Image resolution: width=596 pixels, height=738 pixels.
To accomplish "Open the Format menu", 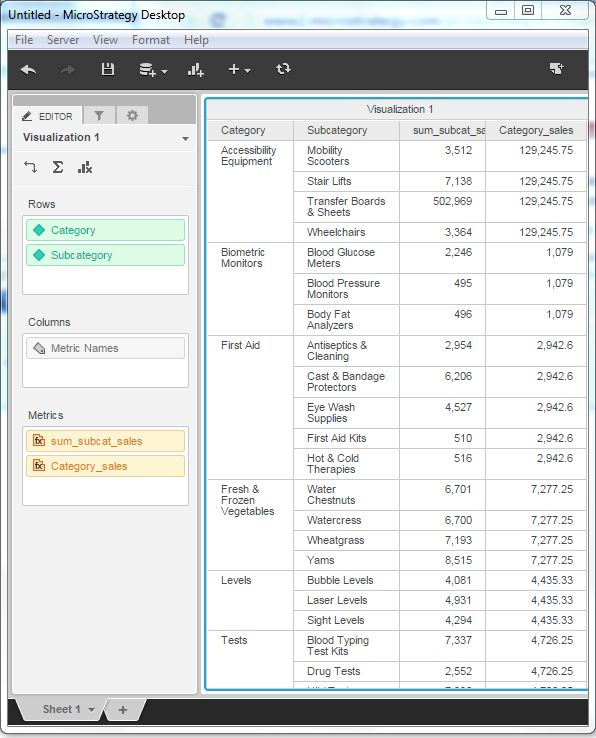I will [x=151, y=40].
